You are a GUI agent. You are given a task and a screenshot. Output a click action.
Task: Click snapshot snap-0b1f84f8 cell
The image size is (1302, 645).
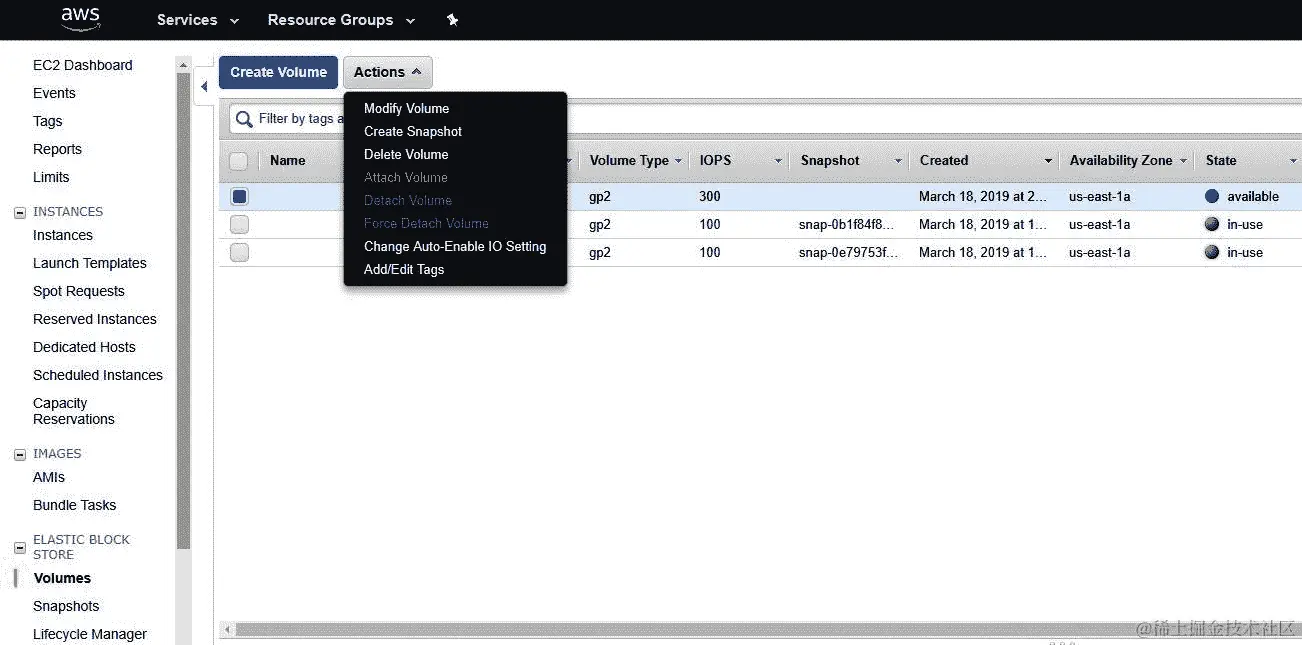[847, 224]
